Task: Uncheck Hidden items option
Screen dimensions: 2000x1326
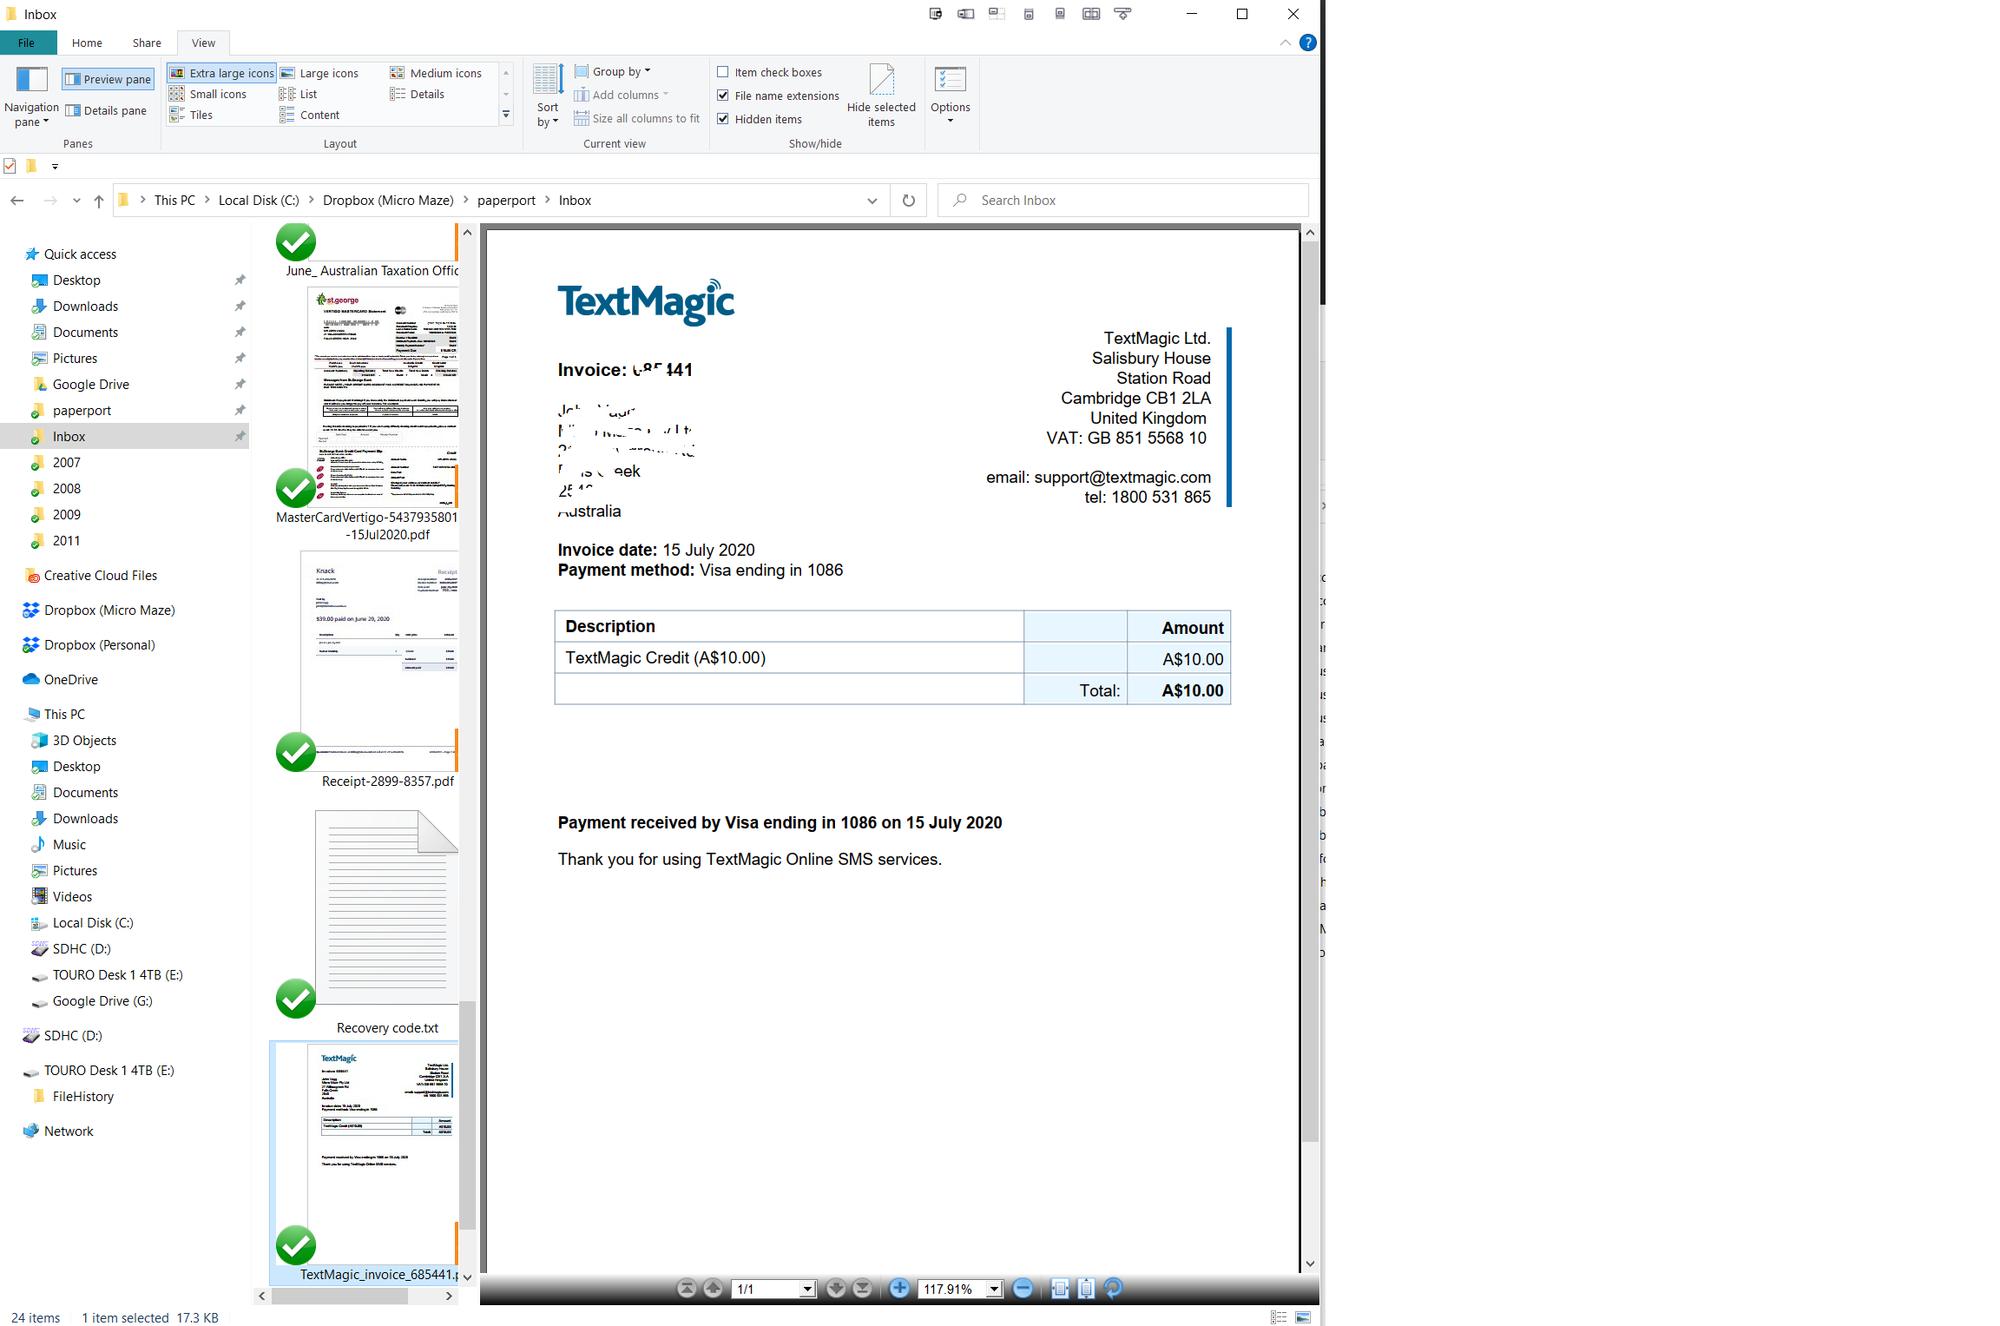Action: point(723,119)
